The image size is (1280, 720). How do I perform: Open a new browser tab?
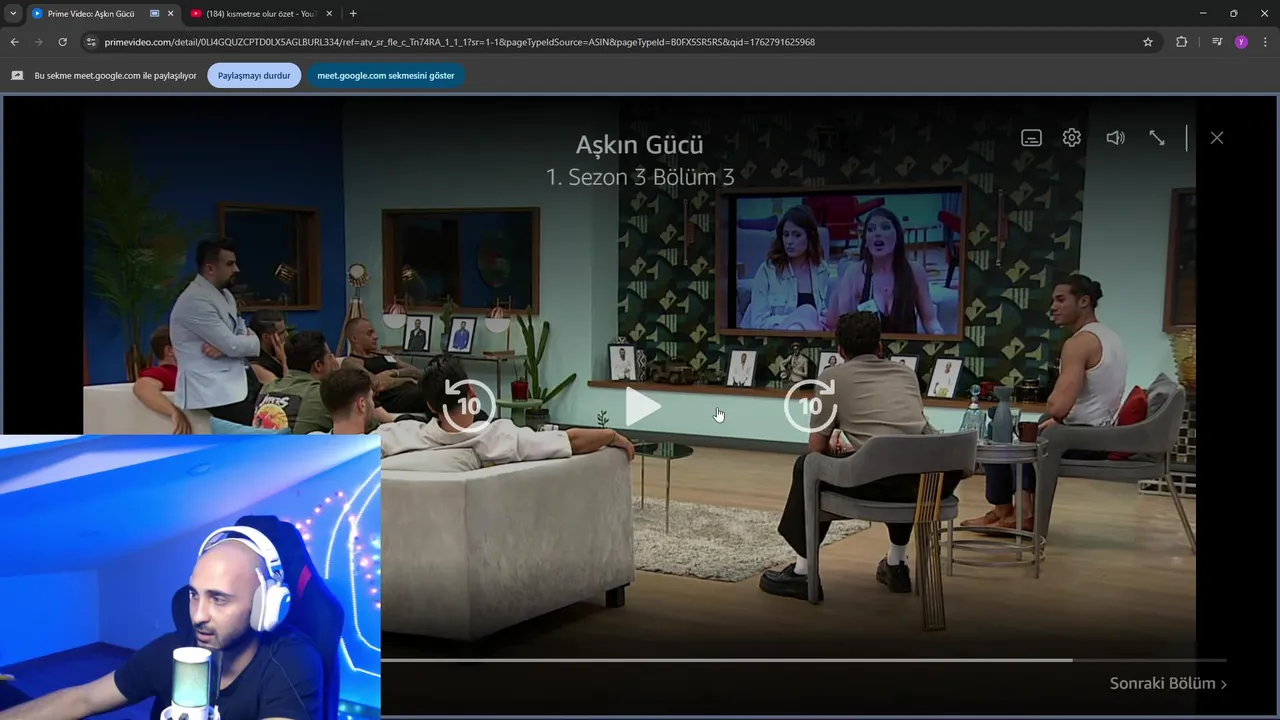point(353,13)
